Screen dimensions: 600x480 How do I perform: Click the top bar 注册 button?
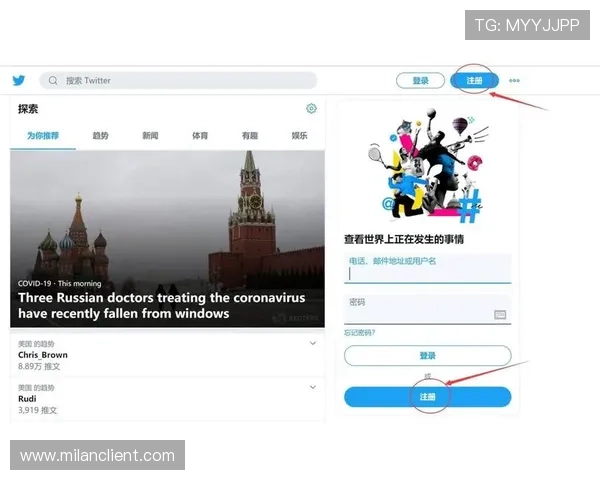pos(474,80)
